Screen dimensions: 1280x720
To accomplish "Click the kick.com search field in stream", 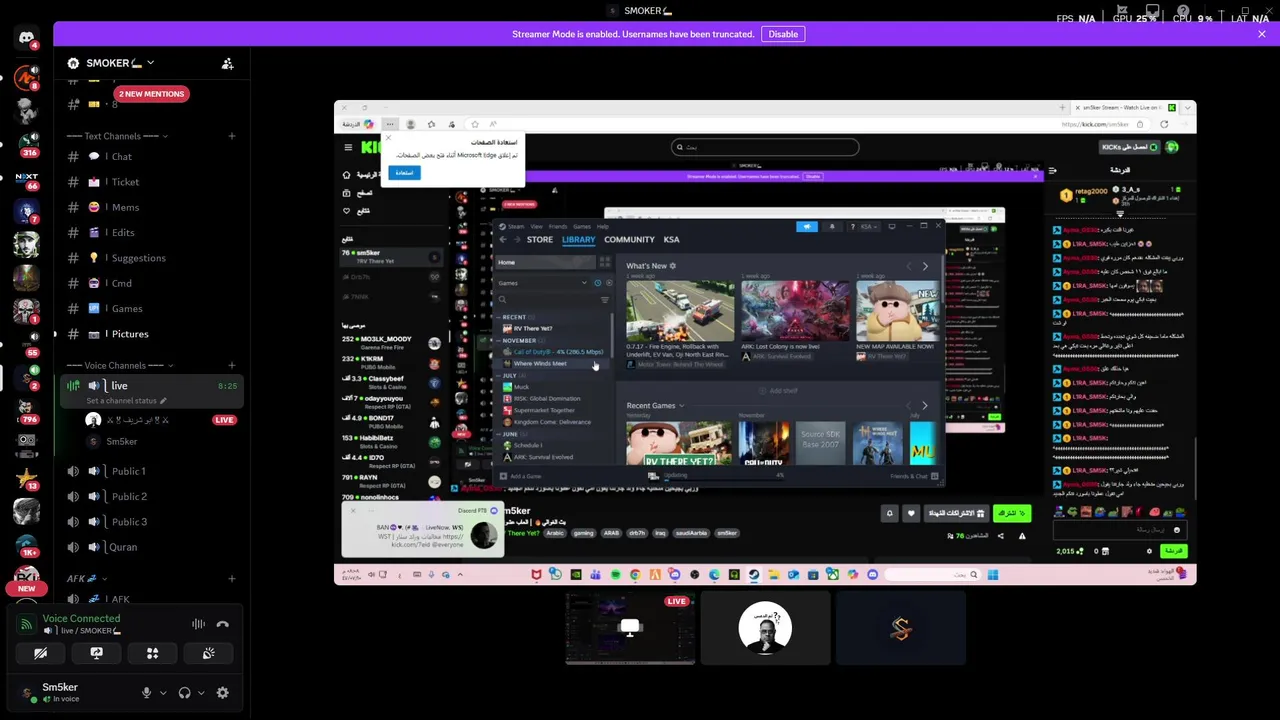I will pyautogui.click(x=765, y=147).
